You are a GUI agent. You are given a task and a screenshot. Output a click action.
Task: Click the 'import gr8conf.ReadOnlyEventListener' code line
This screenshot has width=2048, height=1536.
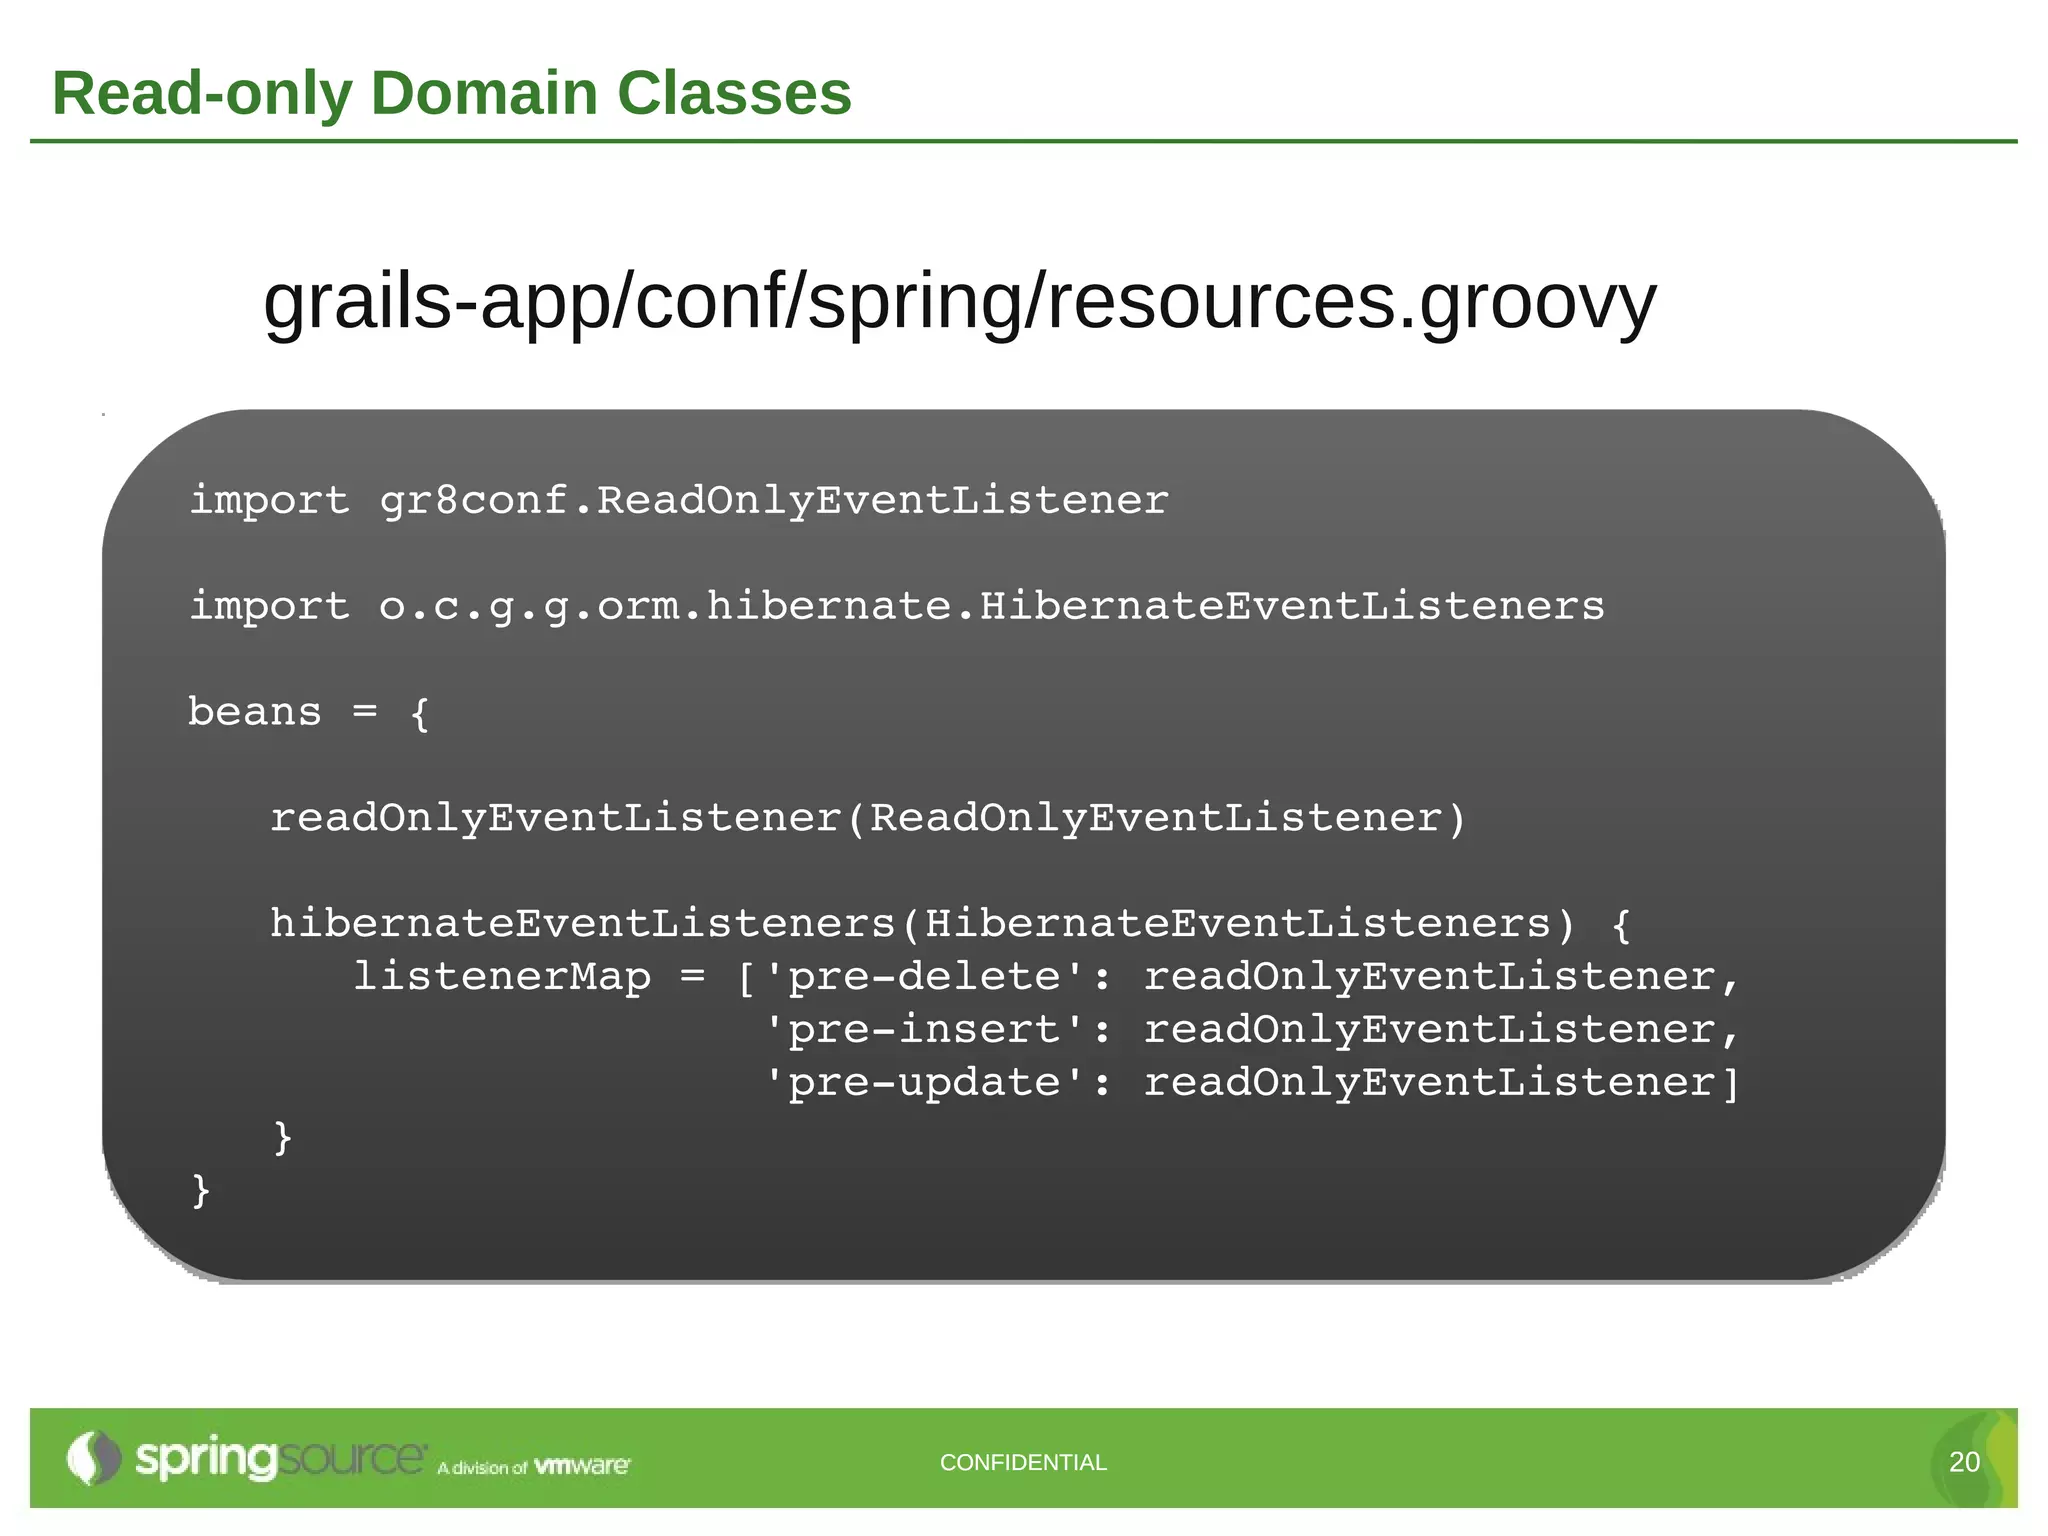[679, 500]
